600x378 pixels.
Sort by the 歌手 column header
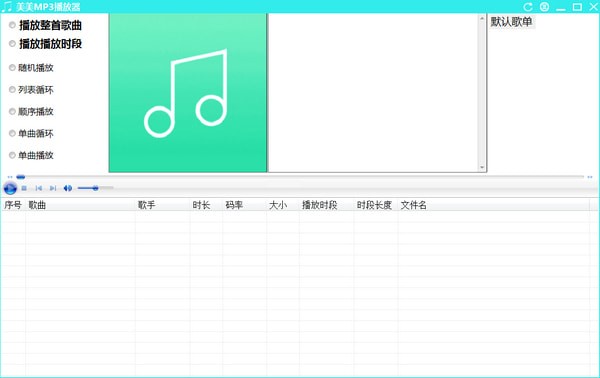click(162, 205)
